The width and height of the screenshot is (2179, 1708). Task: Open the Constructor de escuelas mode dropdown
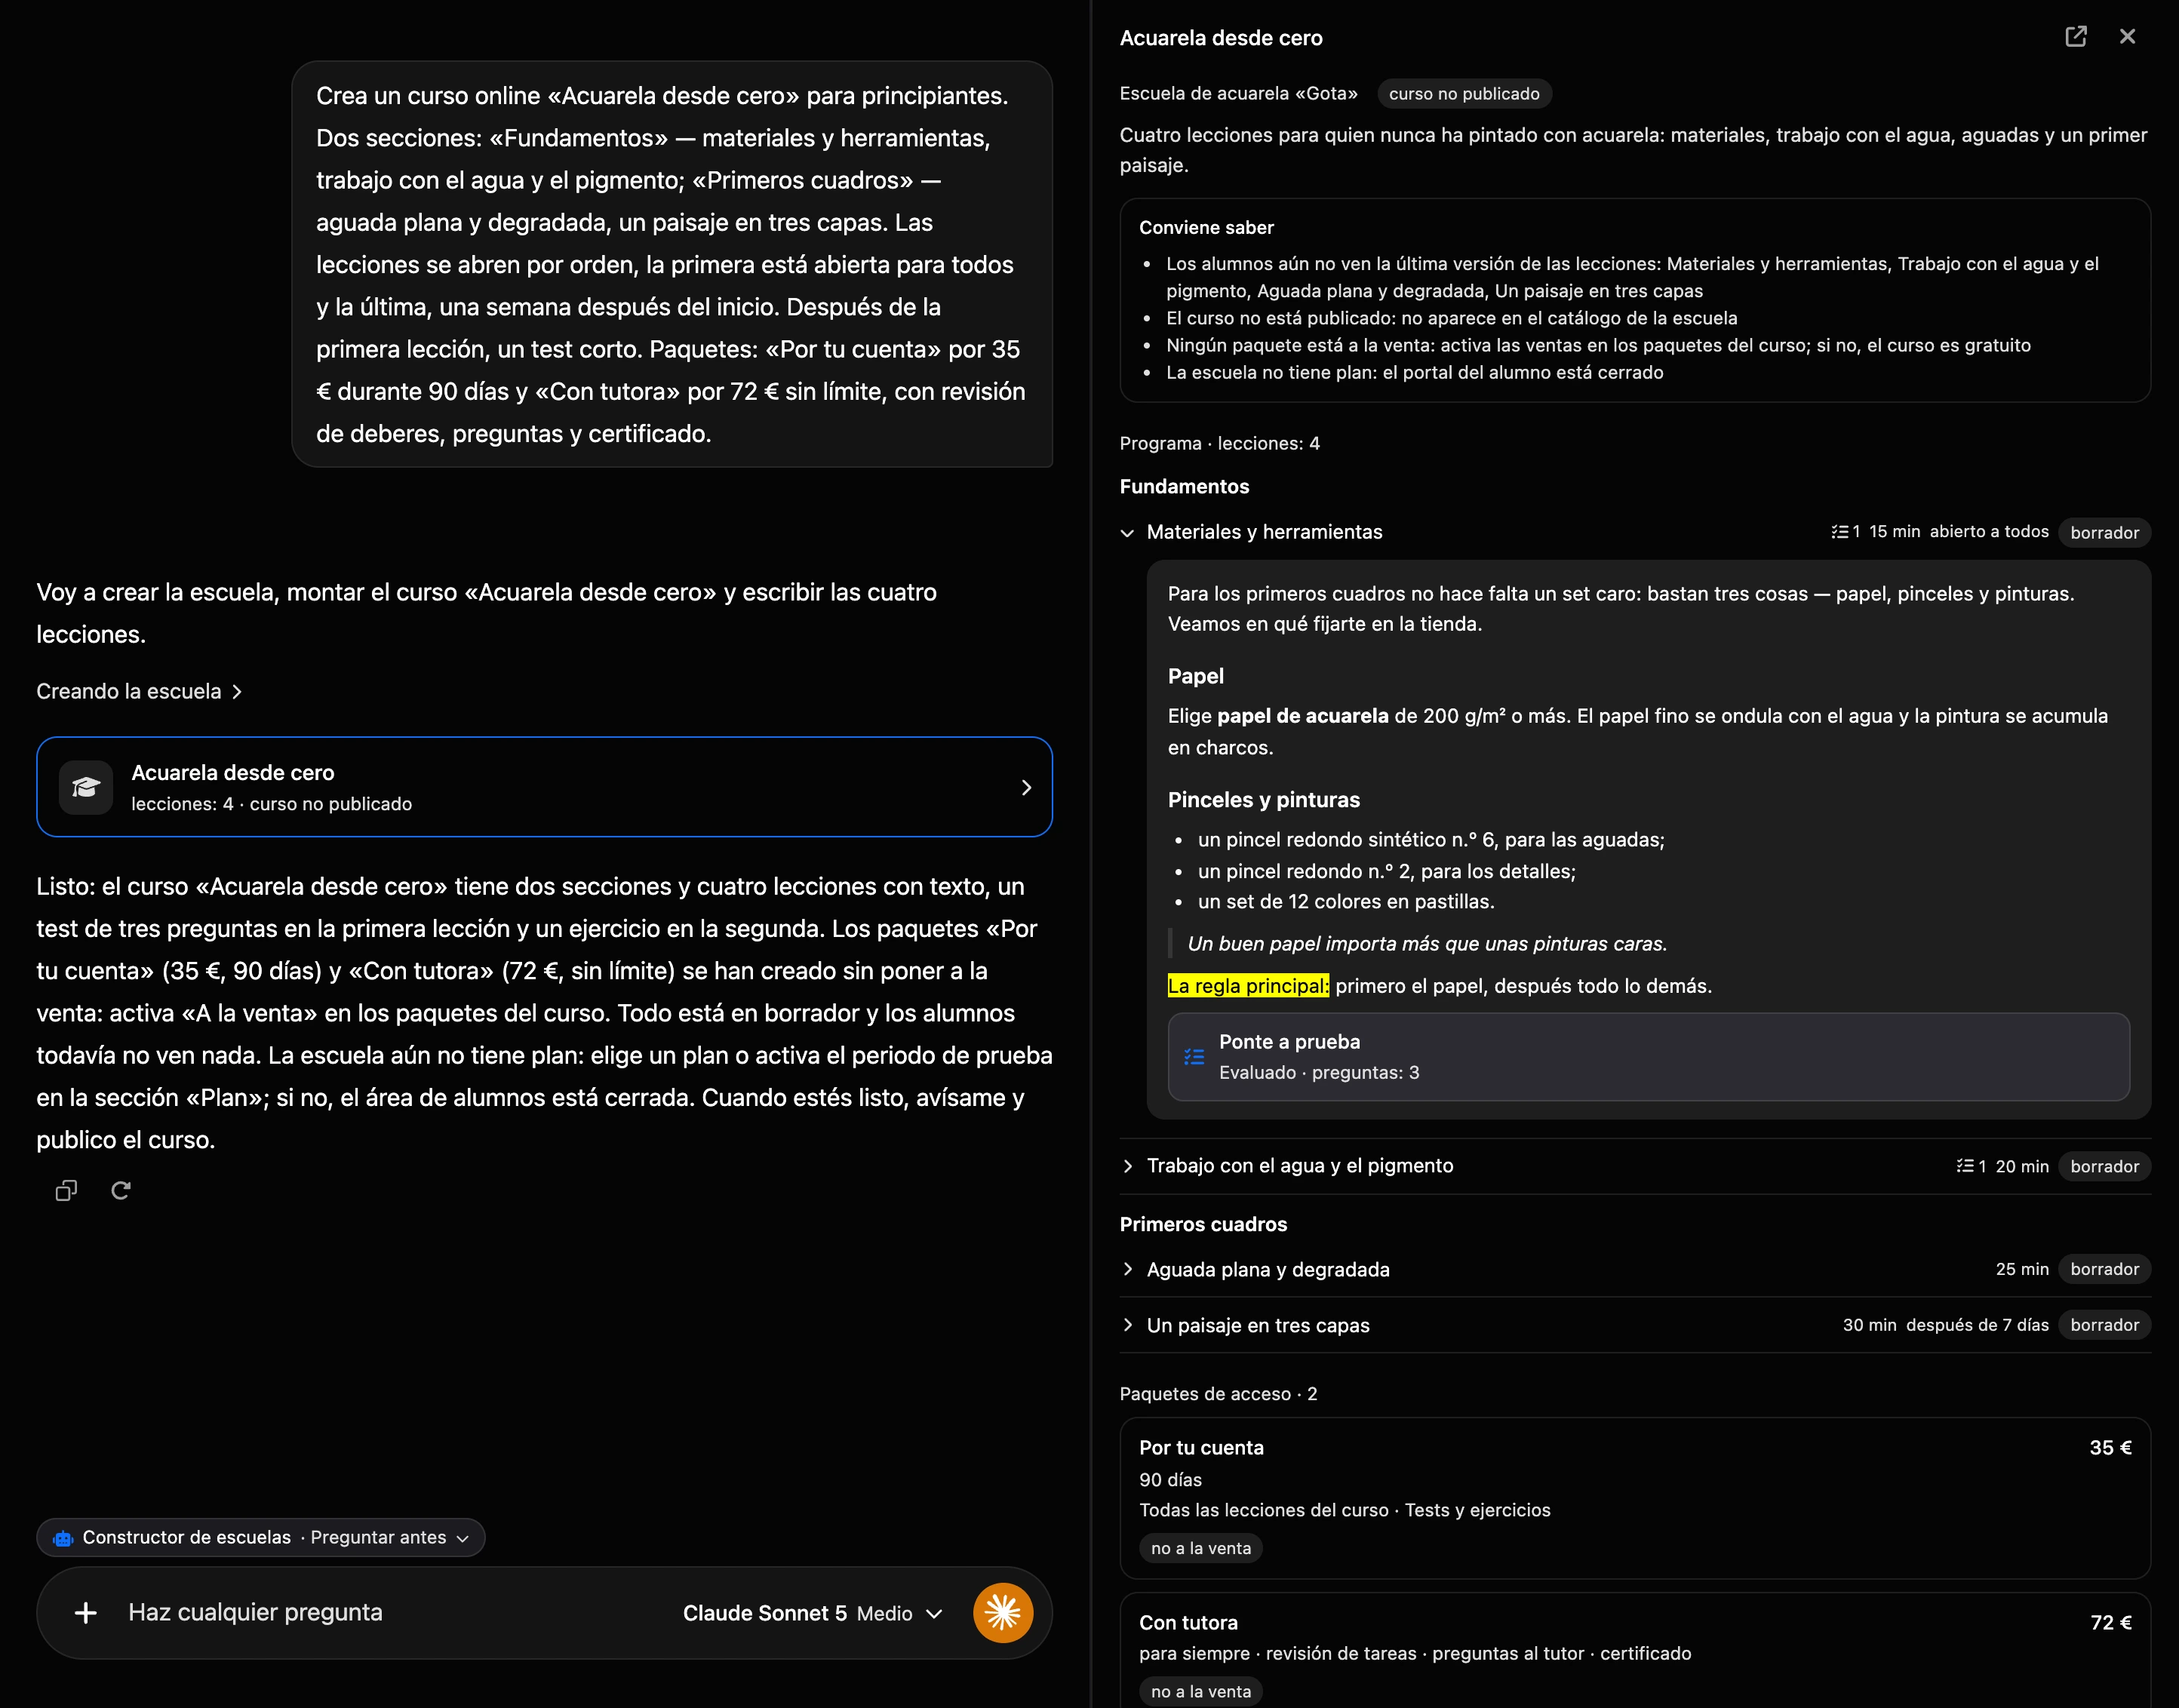(x=261, y=1537)
